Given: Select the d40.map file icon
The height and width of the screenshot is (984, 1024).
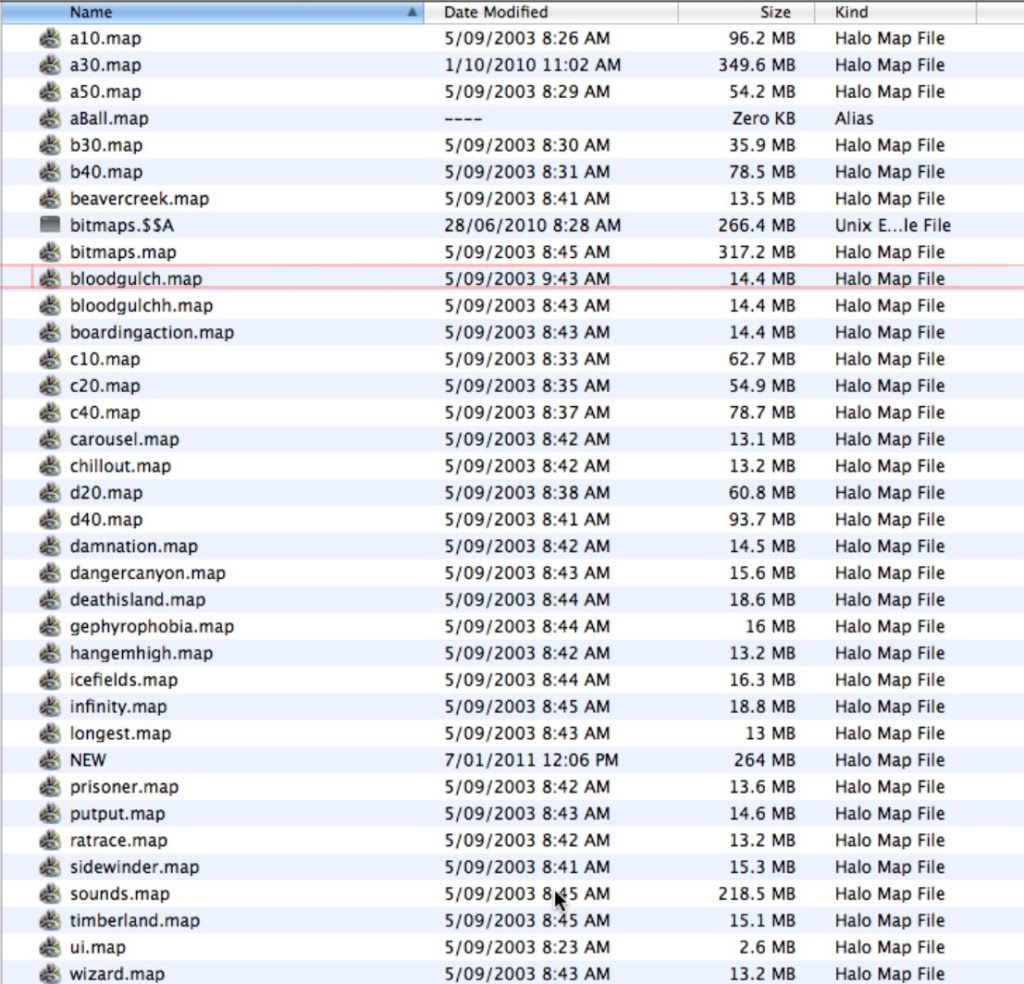Looking at the screenshot, I should tap(50, 520).
